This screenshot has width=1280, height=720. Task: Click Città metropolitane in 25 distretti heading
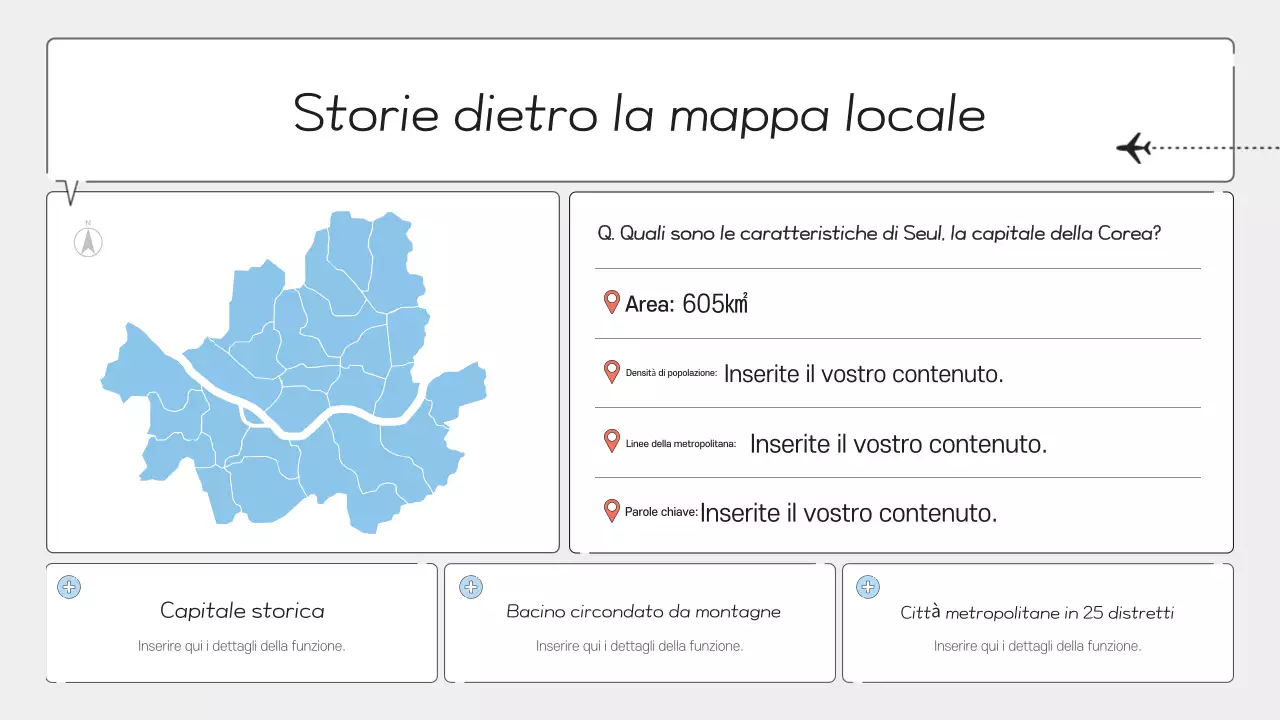pyautogui.click(x=1037, y=612)
